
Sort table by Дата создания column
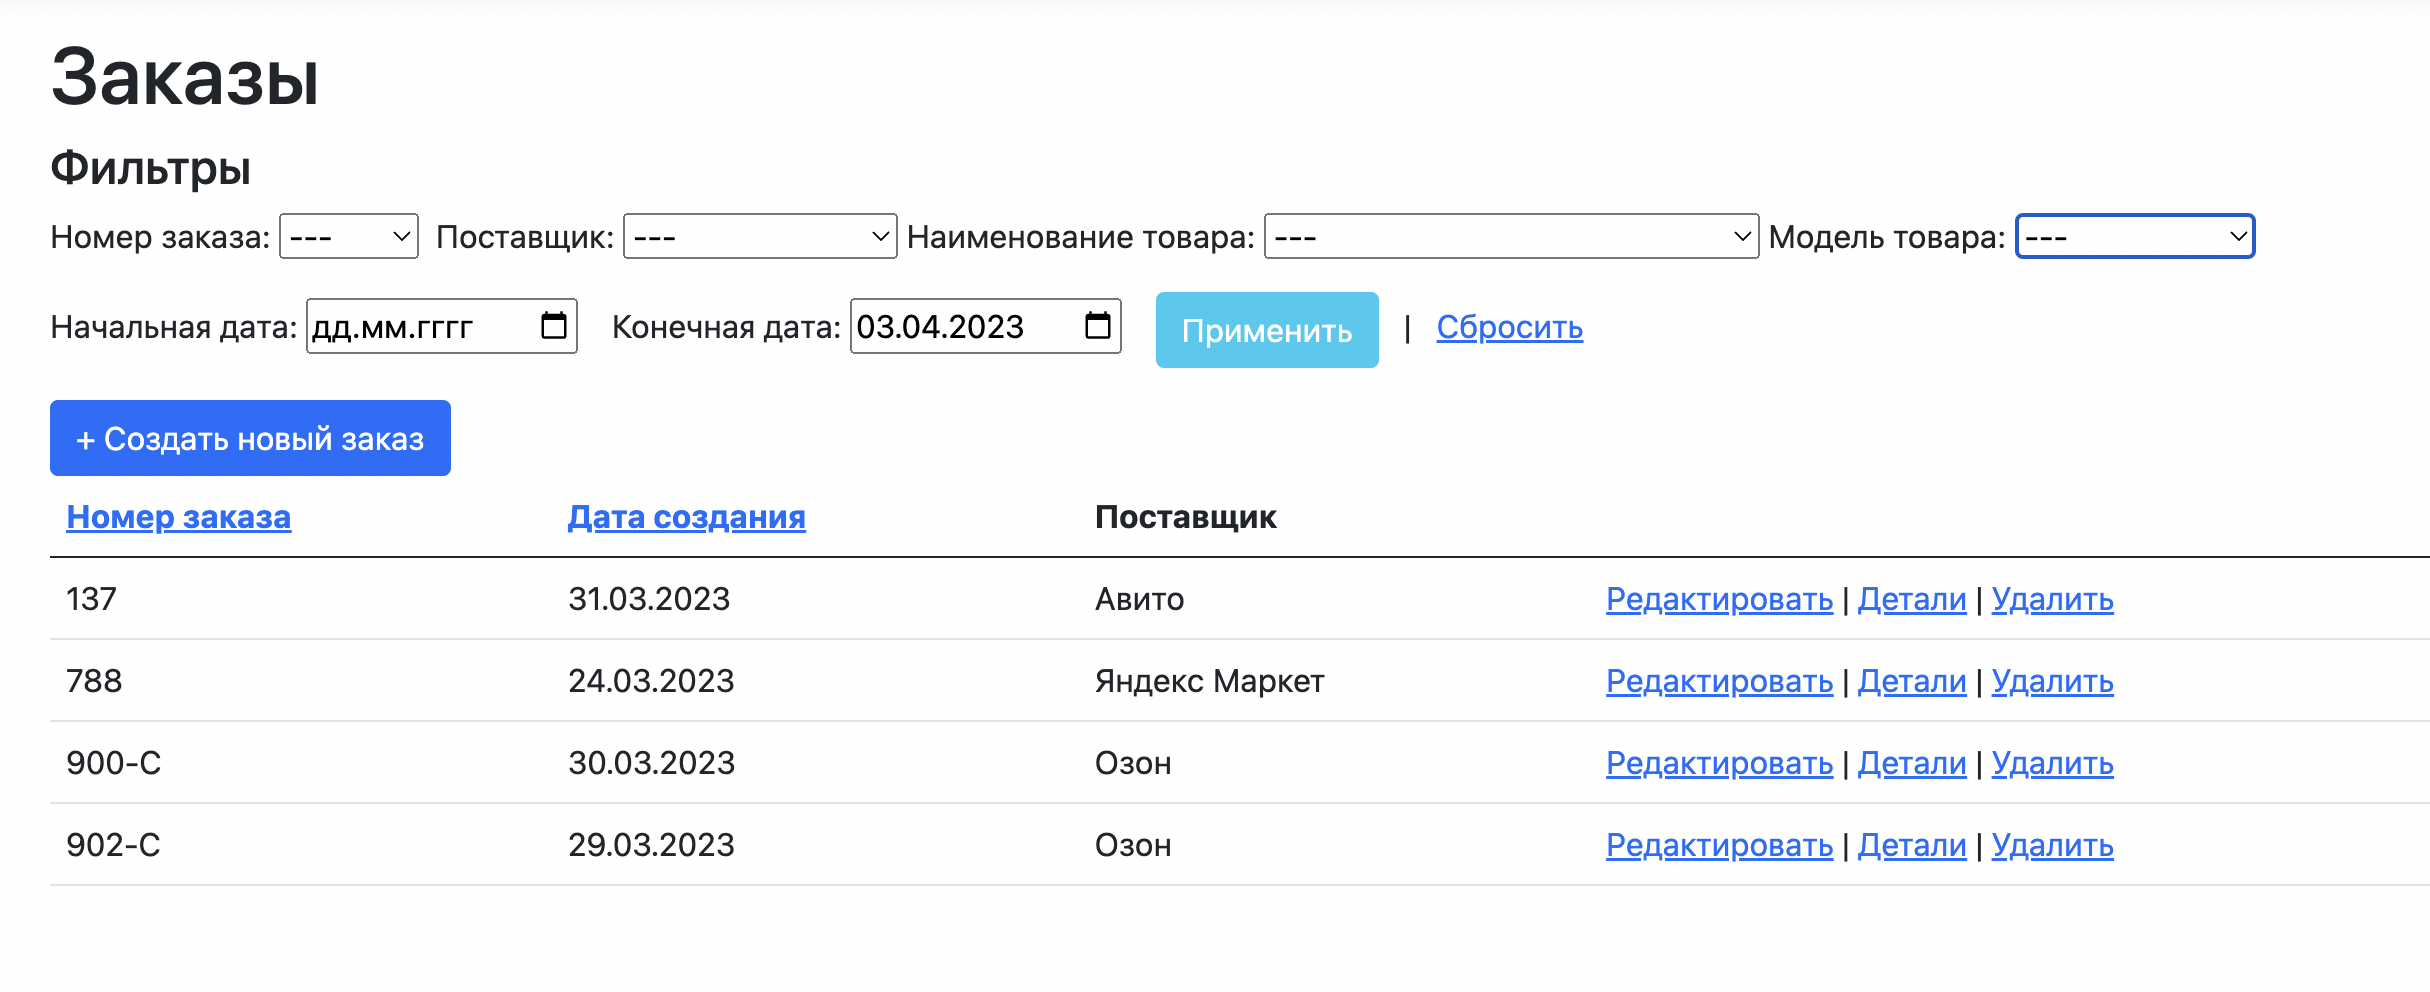686,517
